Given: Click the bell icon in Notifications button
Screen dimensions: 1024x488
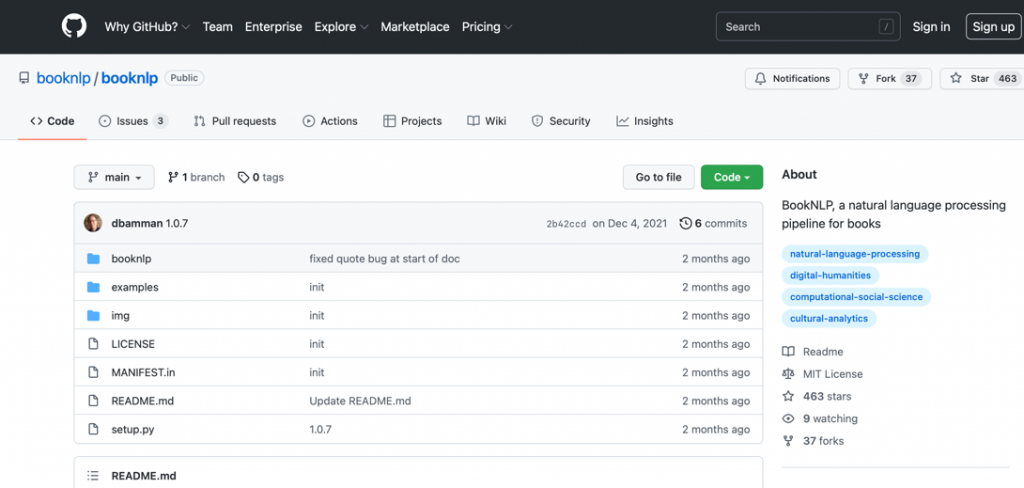Looking at the screenshot, I should 760,78.
